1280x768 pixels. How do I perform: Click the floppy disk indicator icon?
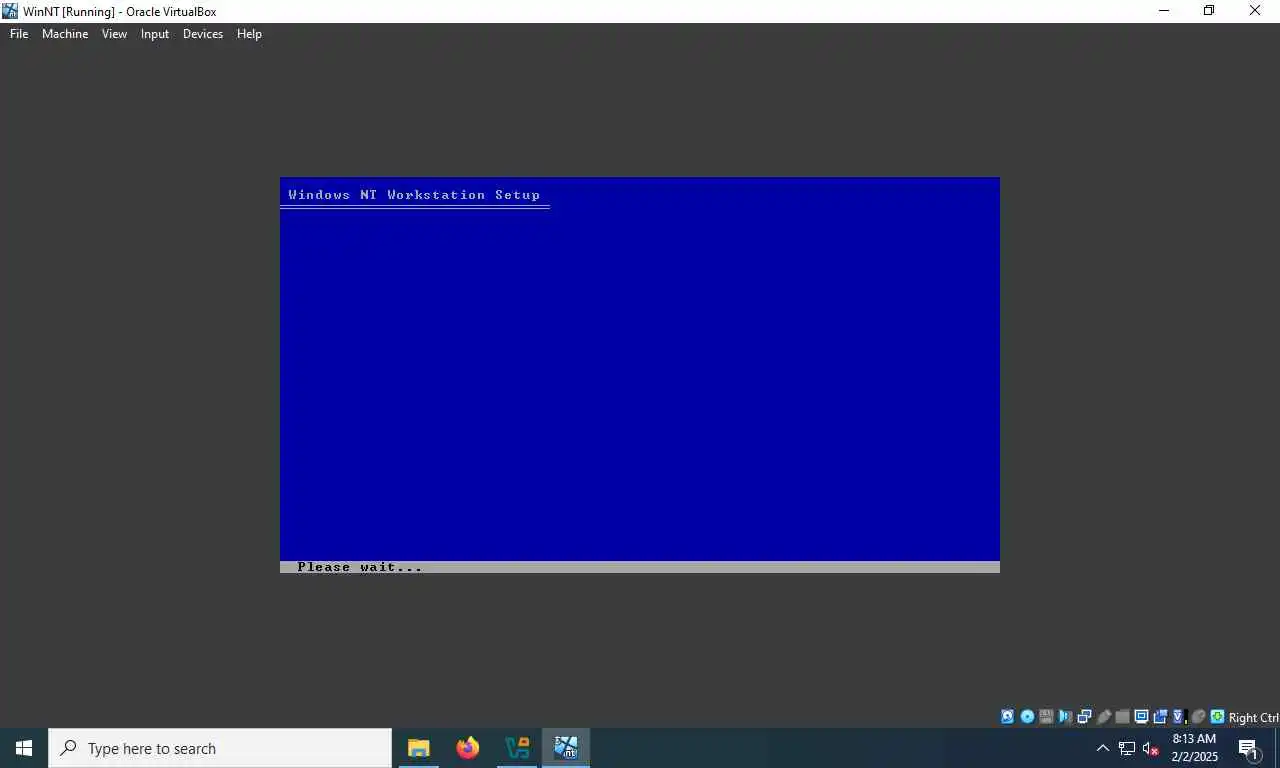1046,717
